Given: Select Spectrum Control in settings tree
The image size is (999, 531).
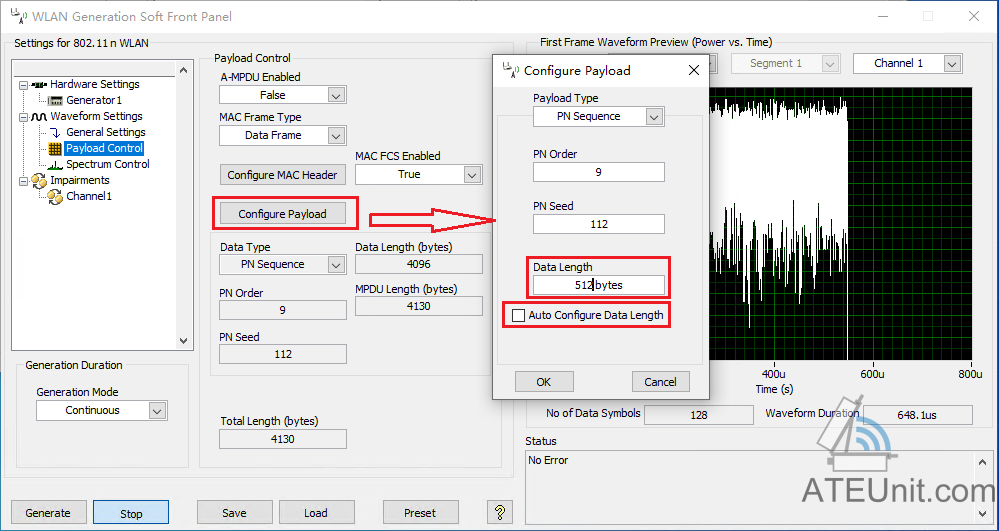Looking at the screenshot, I should (108, 164).
